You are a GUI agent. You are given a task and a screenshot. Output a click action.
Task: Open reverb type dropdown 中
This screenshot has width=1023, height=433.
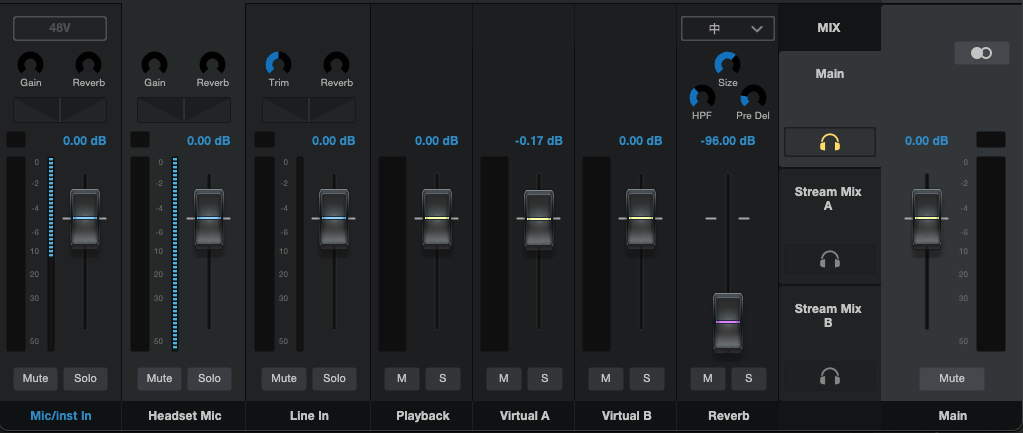[728, 29]
